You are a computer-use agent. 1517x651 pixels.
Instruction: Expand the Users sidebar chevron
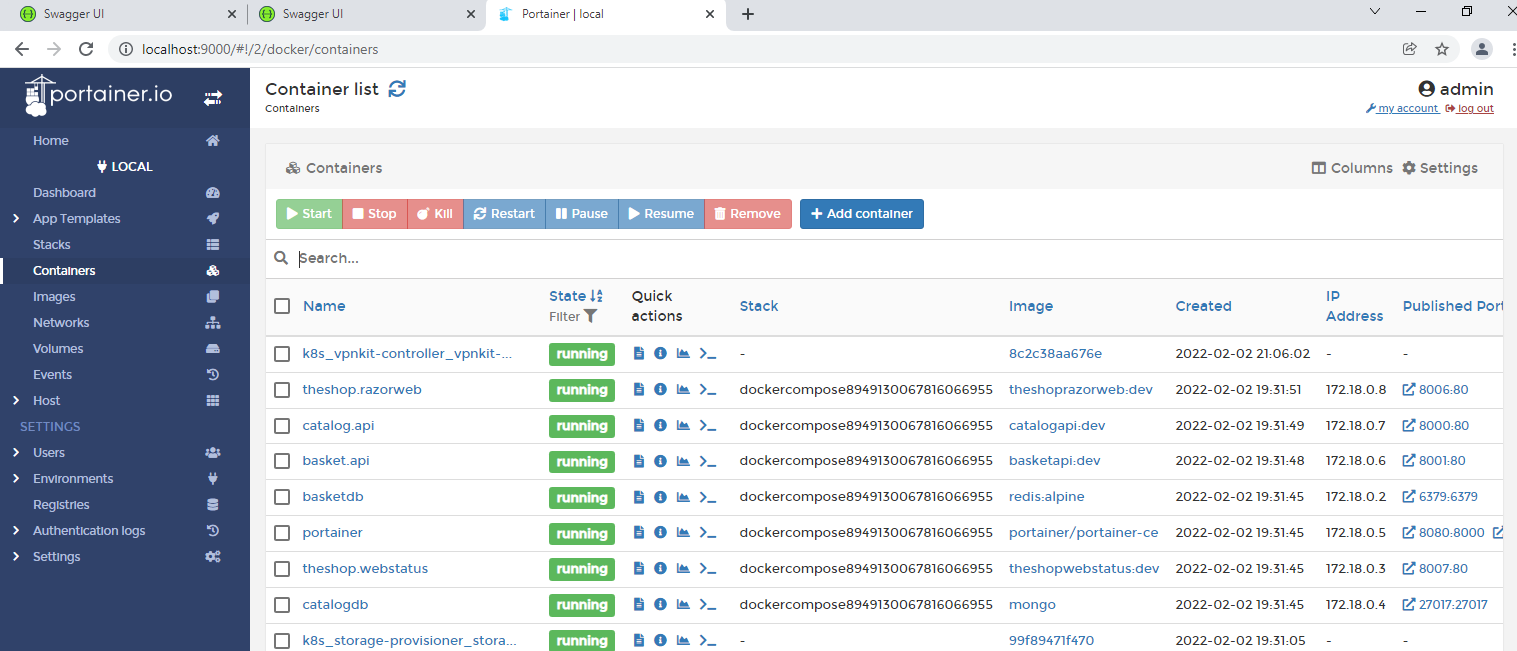pyautogui.click(x=16, y=453)
